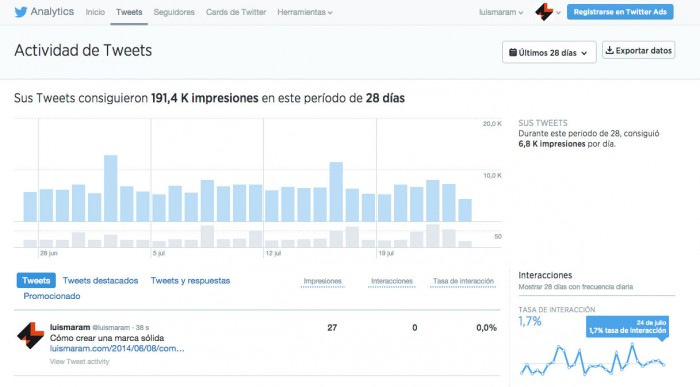Click the Actividad de Tweets heading

tap(83, 50)
